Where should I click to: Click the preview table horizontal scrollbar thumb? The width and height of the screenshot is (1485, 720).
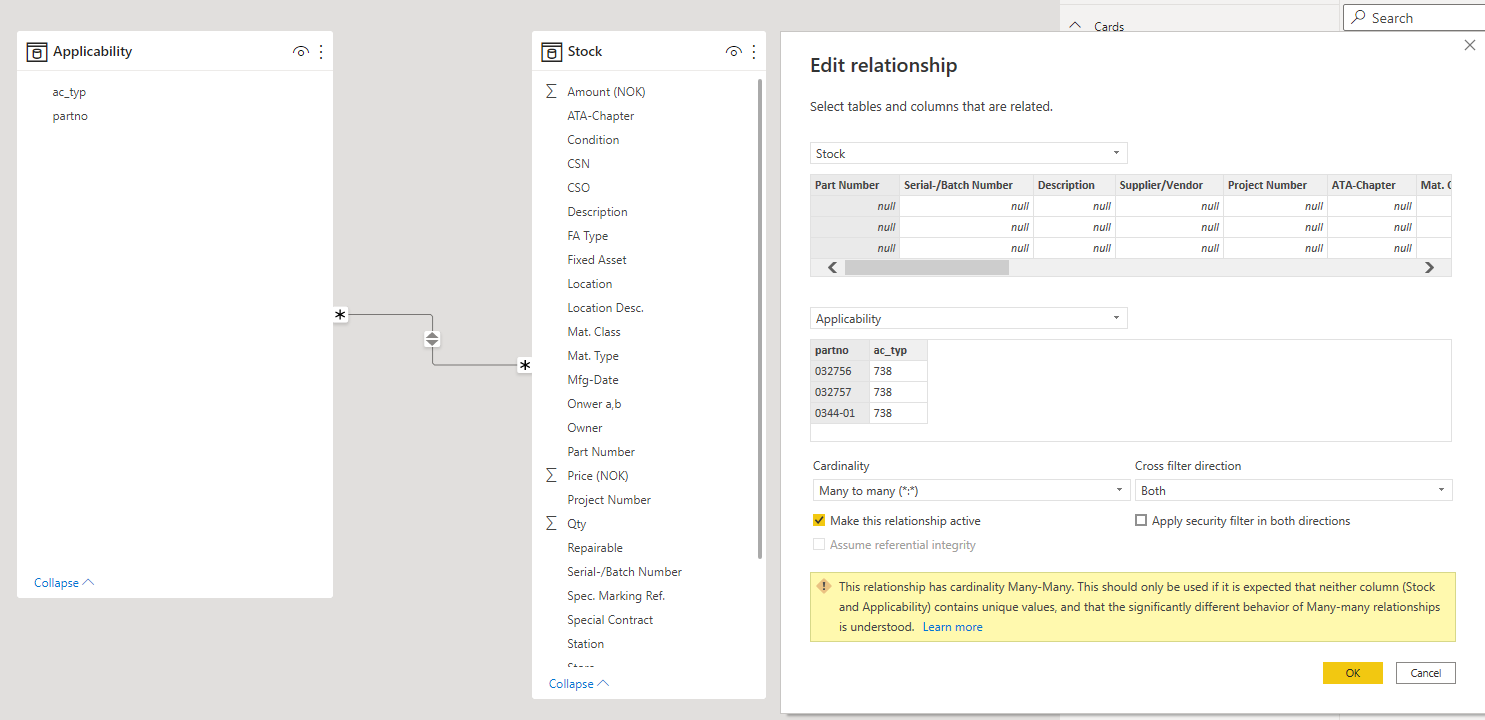coord(927,267)
